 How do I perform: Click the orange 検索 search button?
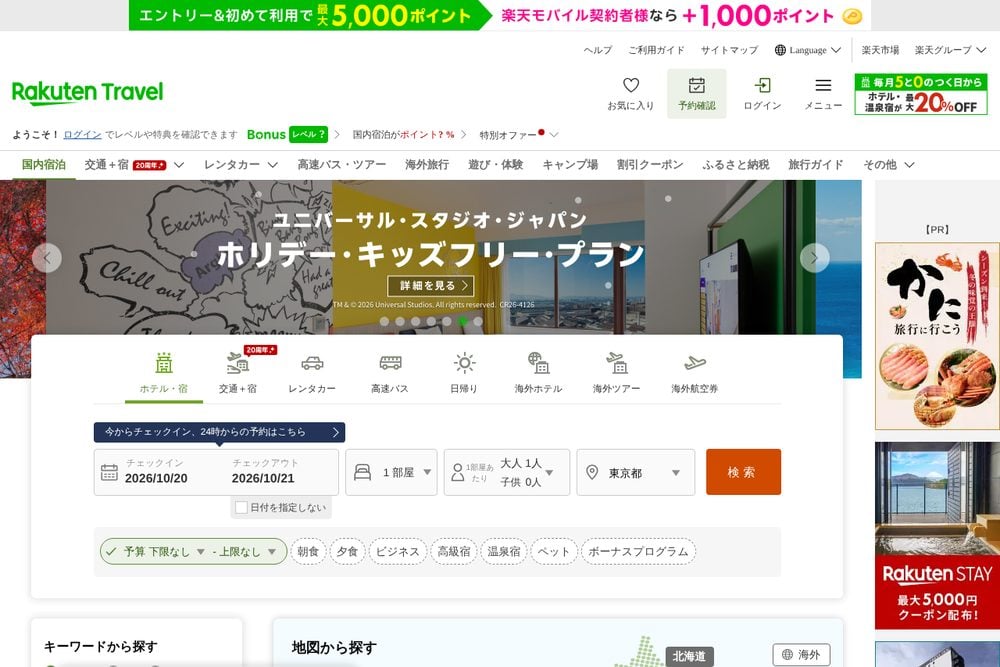click(x=743, y=472)
